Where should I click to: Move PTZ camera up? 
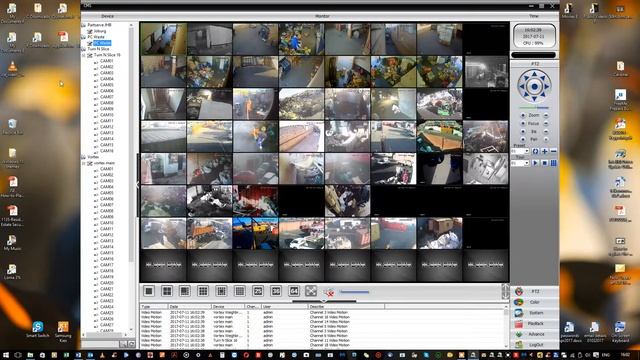coord(534,75)
